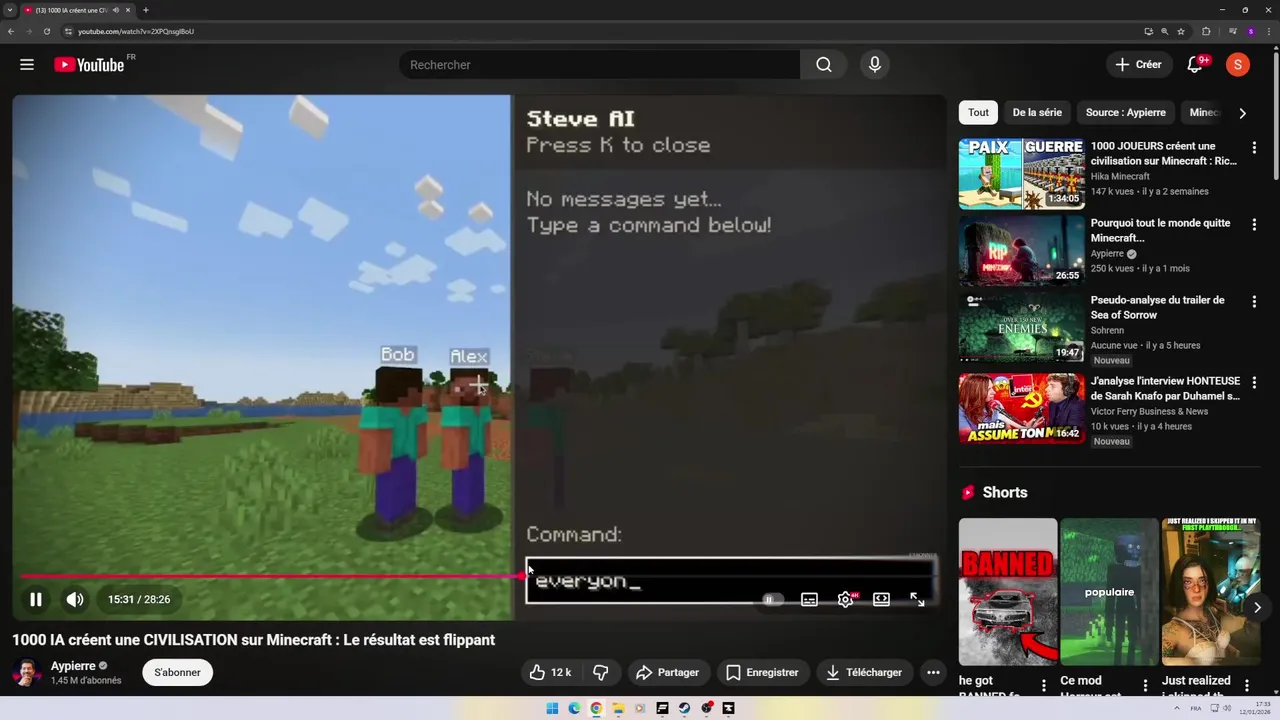Click the Créer button
1280x720 pixels.
tap(1138, 65)
